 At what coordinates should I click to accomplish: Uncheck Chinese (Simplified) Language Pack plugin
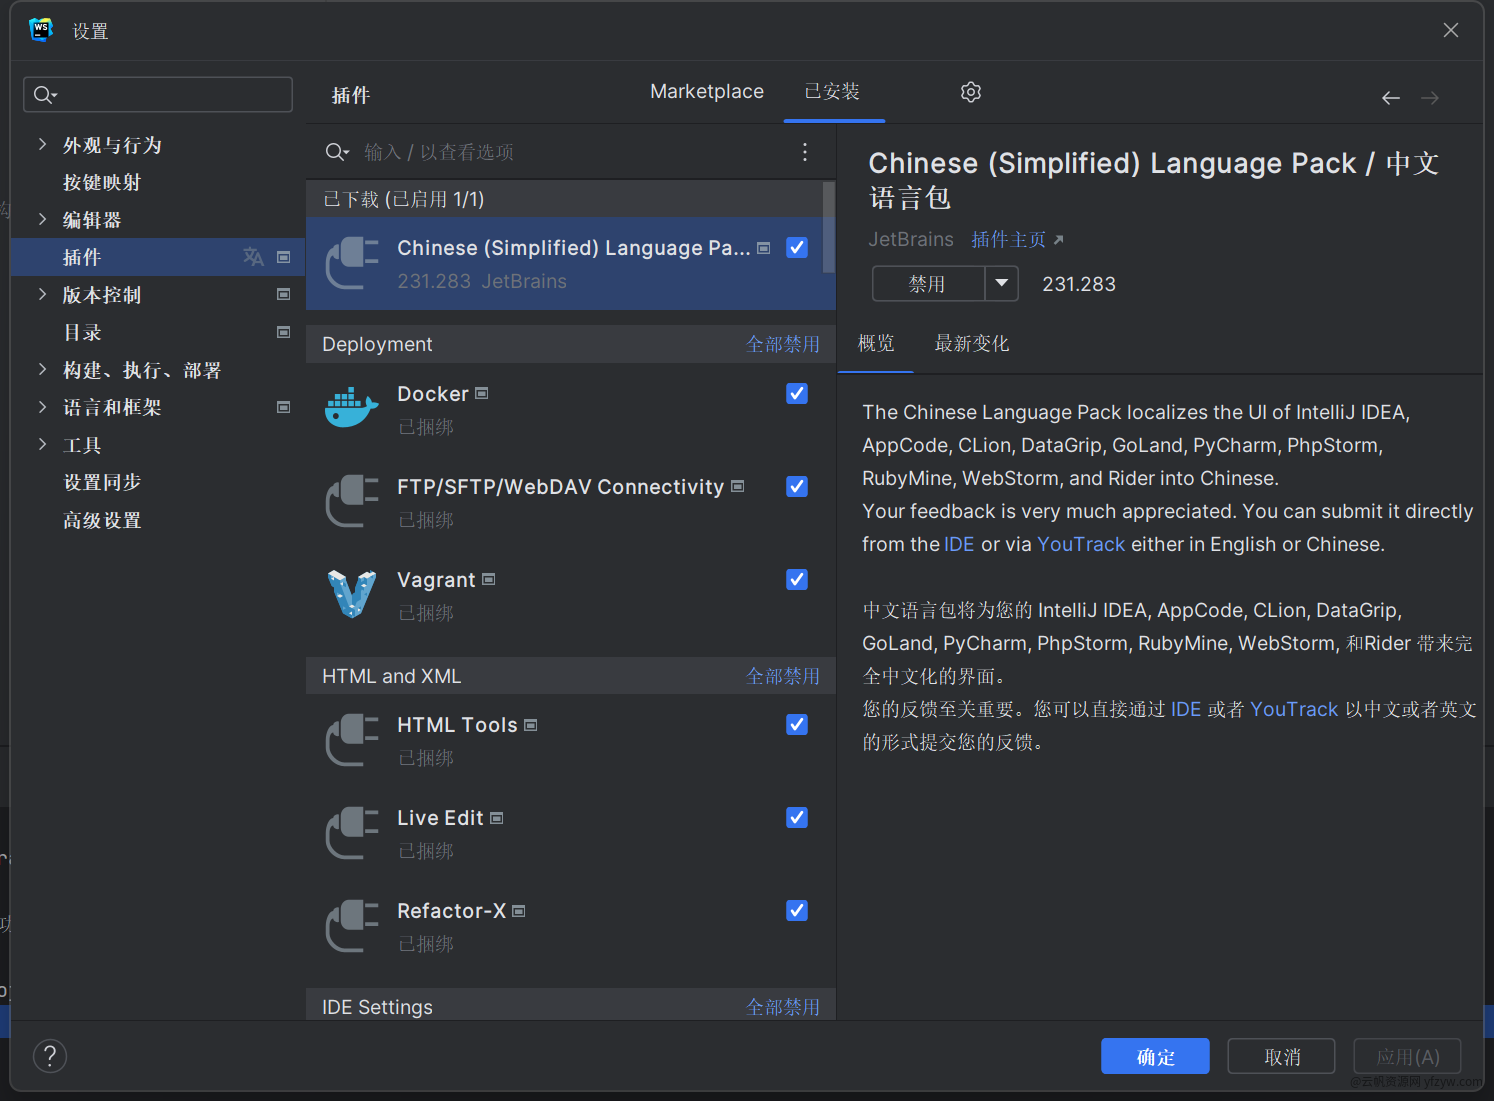click(x=797, y=247)
